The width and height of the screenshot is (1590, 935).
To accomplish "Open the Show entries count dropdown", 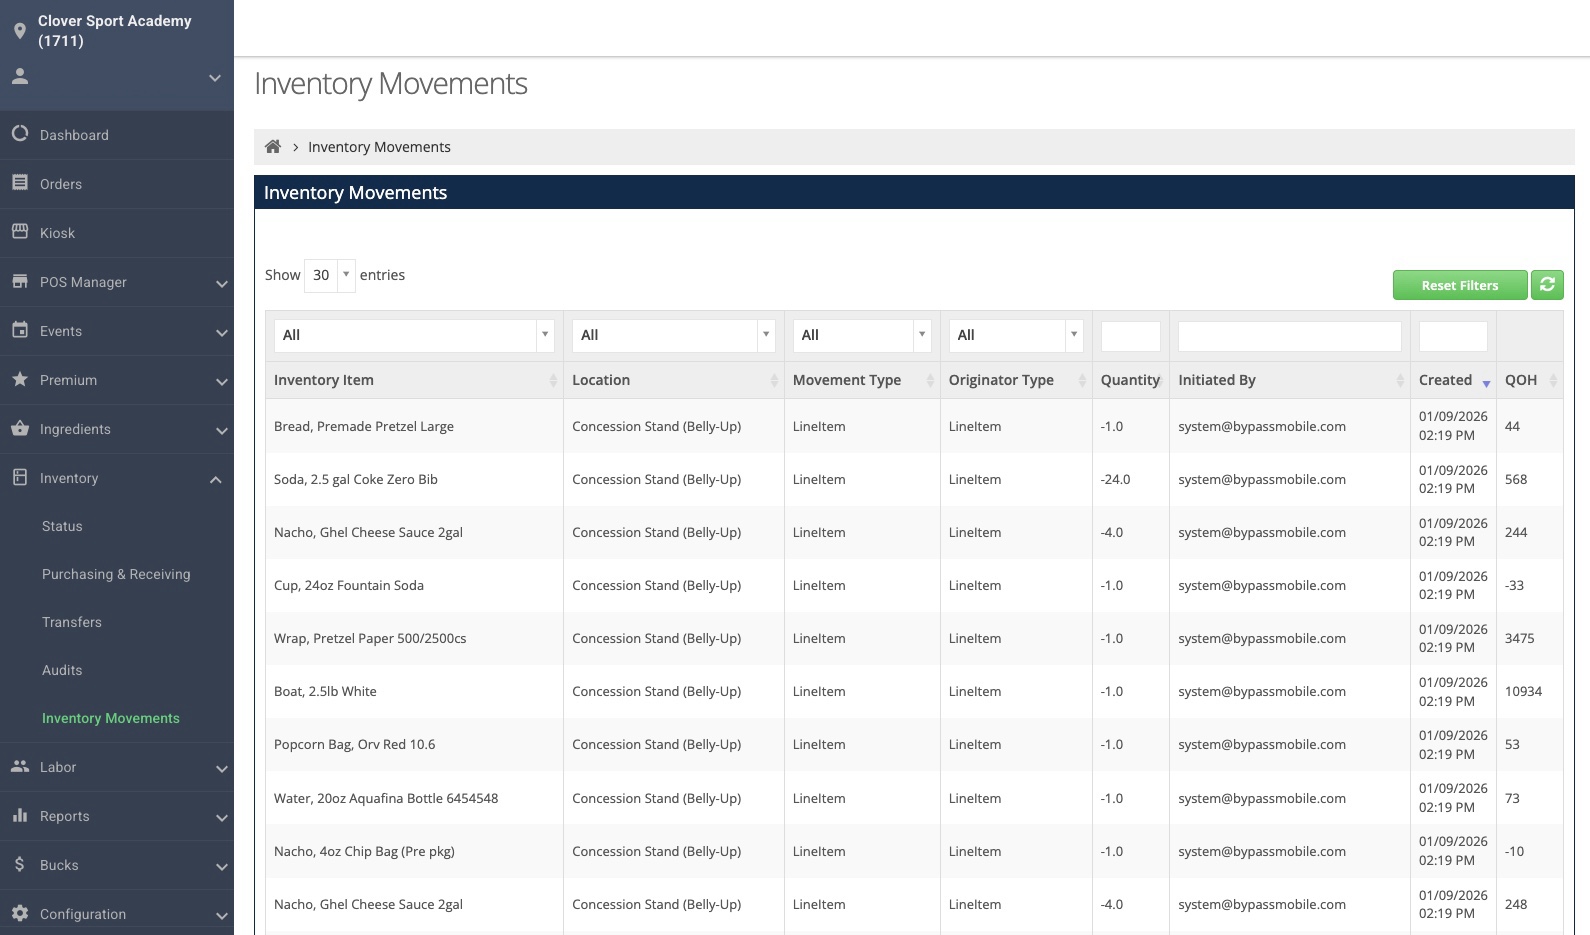I will tap(330, 275).
